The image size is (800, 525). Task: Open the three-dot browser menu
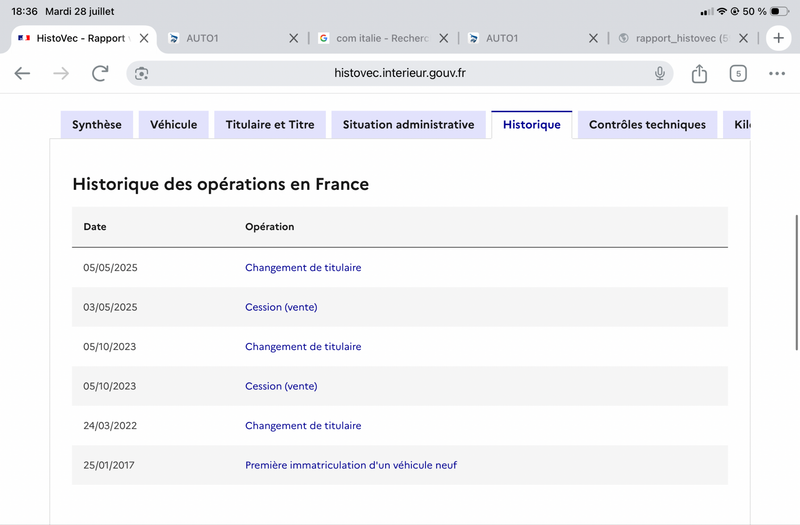(777, 73)
